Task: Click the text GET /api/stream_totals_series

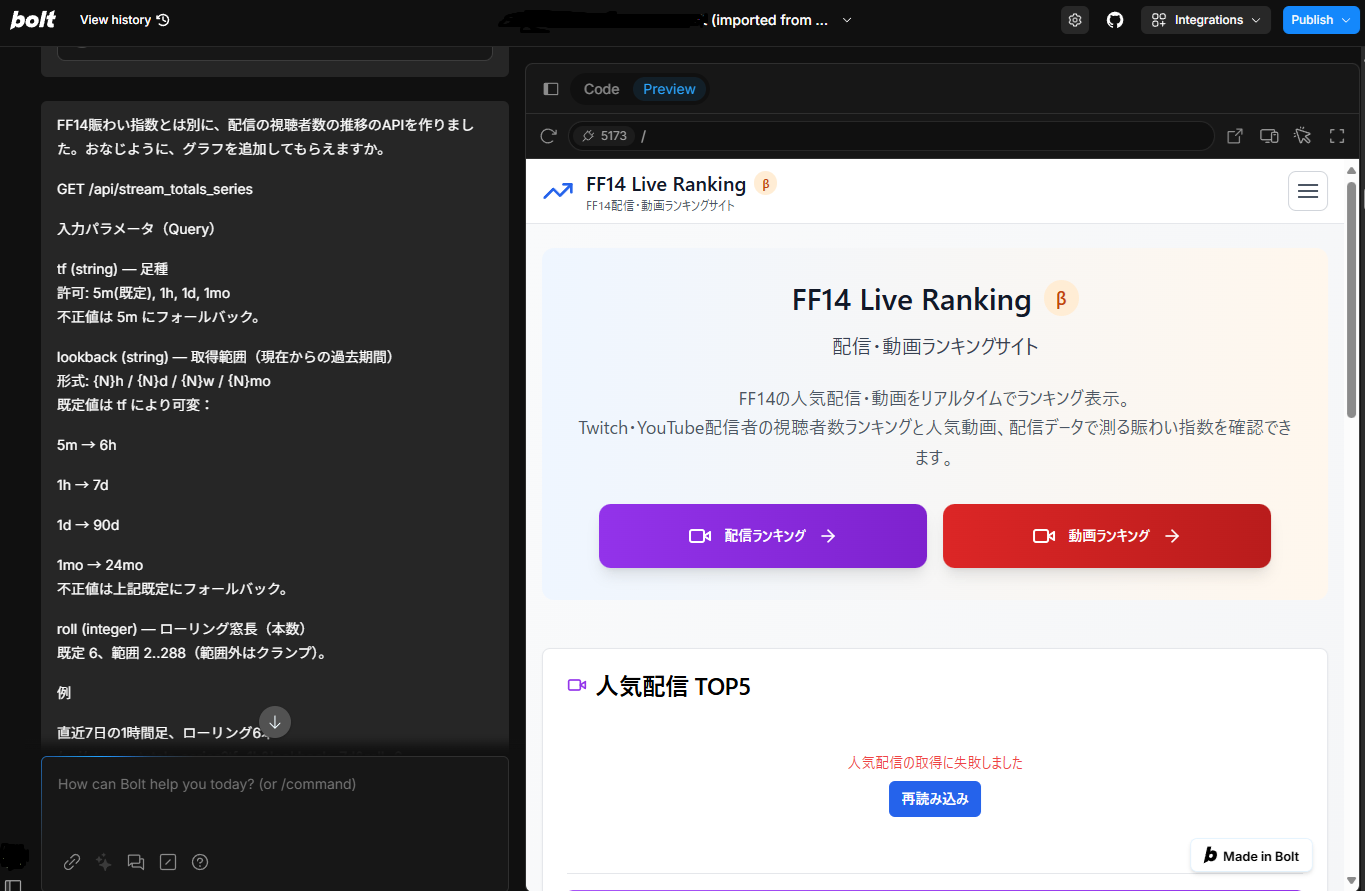Action: coord(155,189)
